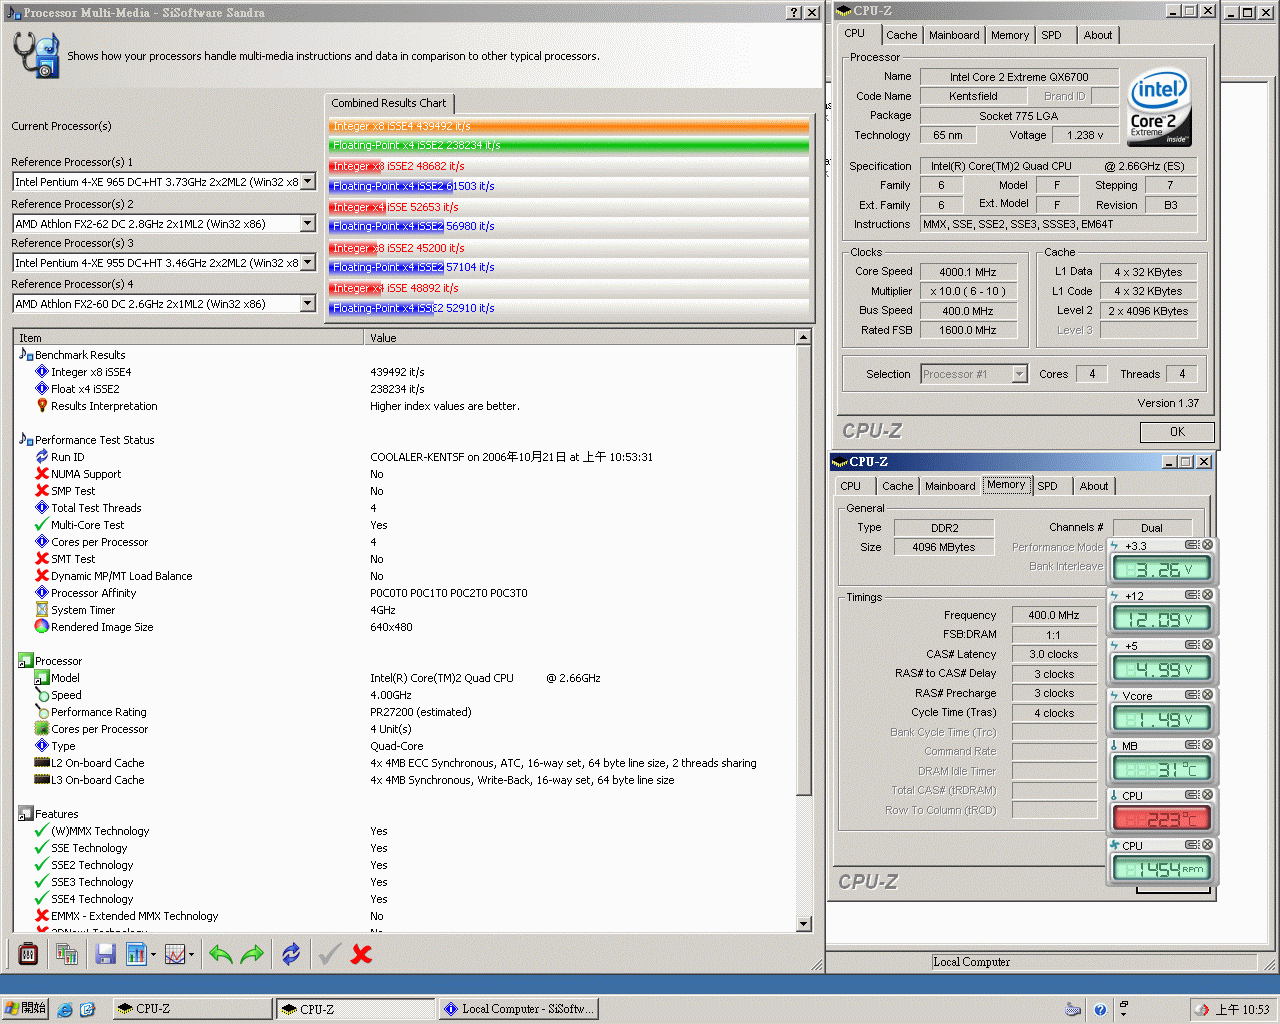Click the orange Integer x8 iSSE4 439492 chart bar
The width and height of the screenshot is (1280, 1024).
[x=569, y=126]
